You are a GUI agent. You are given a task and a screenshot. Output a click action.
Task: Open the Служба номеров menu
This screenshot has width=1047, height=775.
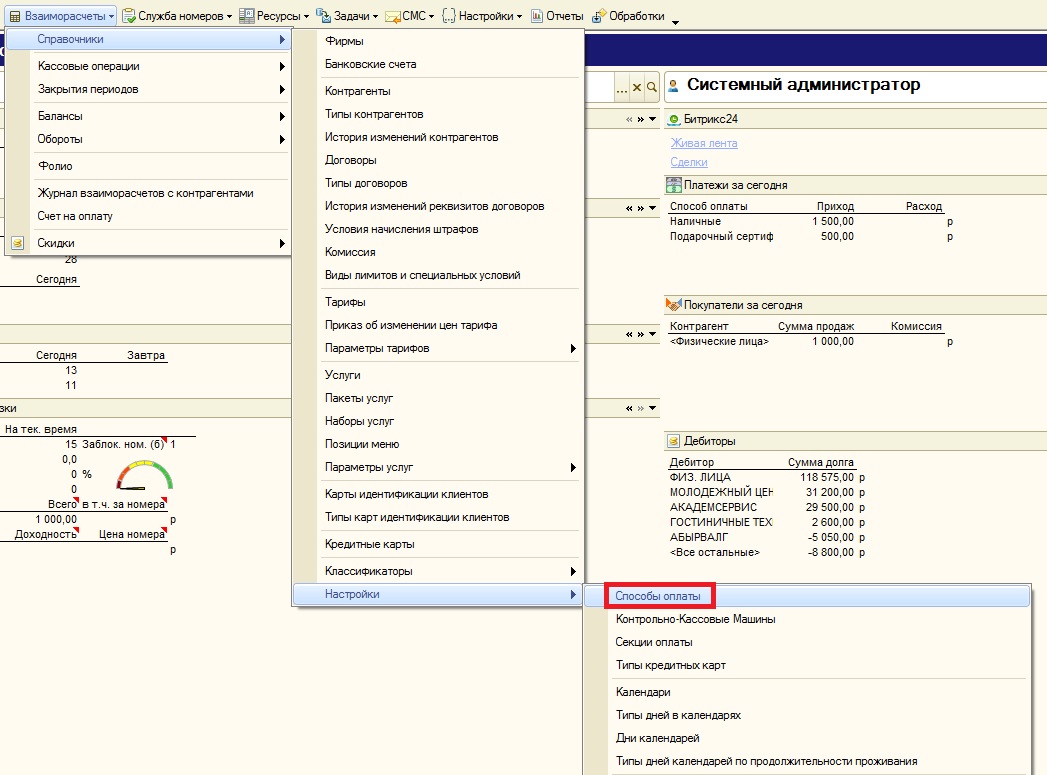(178, 16)
